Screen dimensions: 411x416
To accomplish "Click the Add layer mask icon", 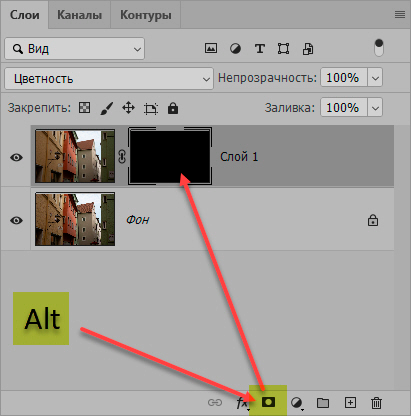I will pyautogui.click(x=268, y=402).
